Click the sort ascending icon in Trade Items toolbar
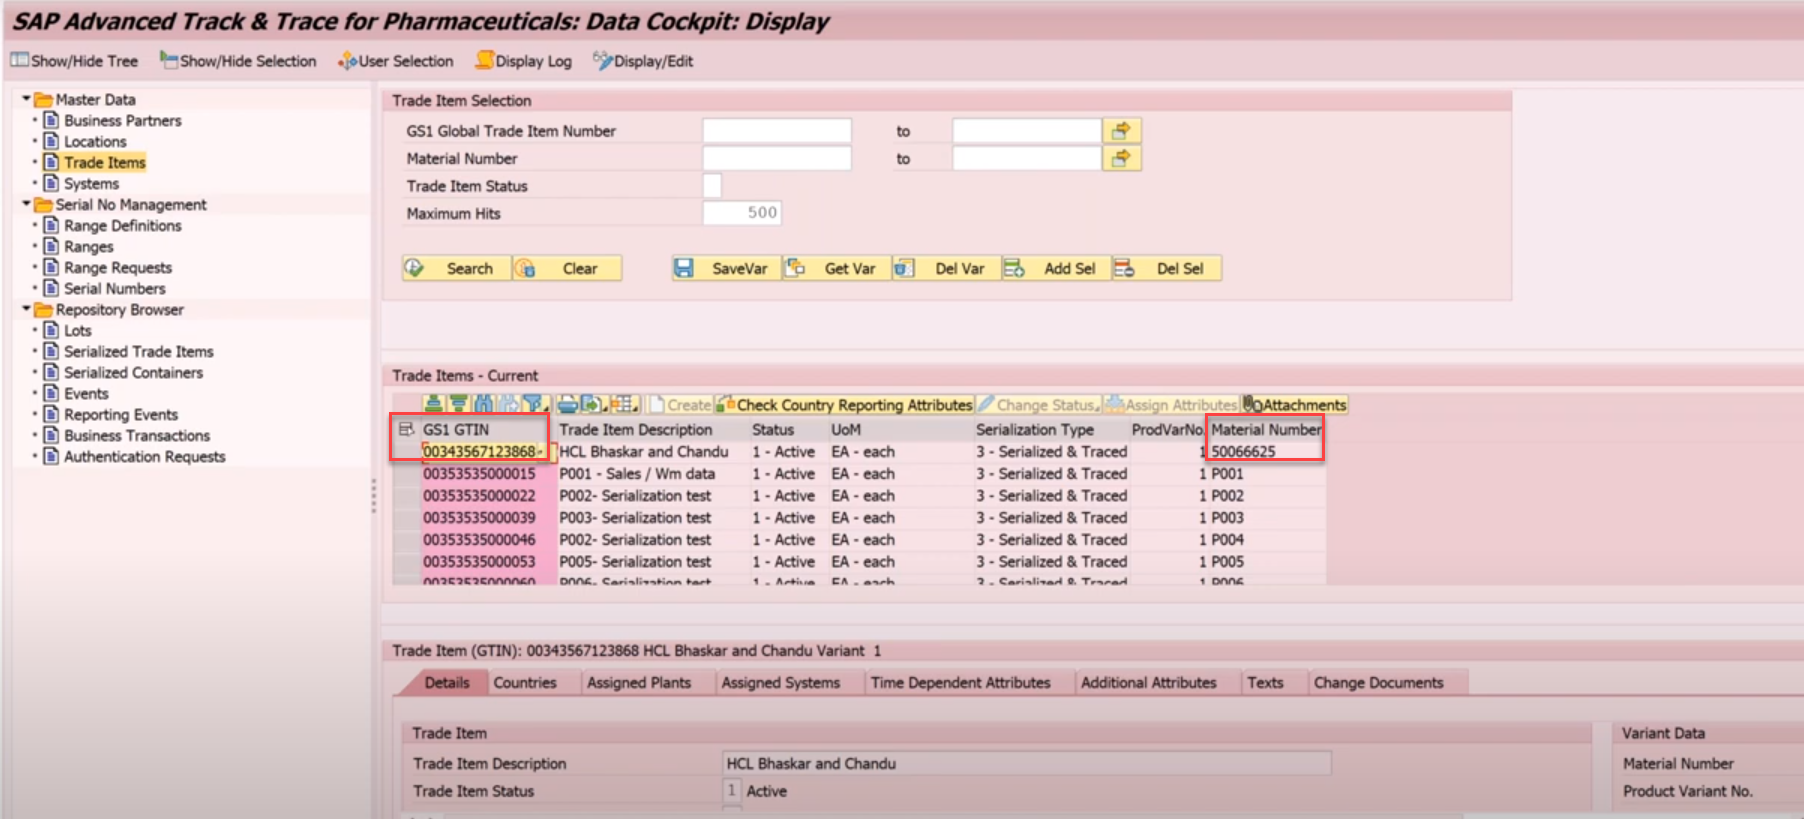The width and height of the screenshot is (1804, 819). tap(433, 404)
